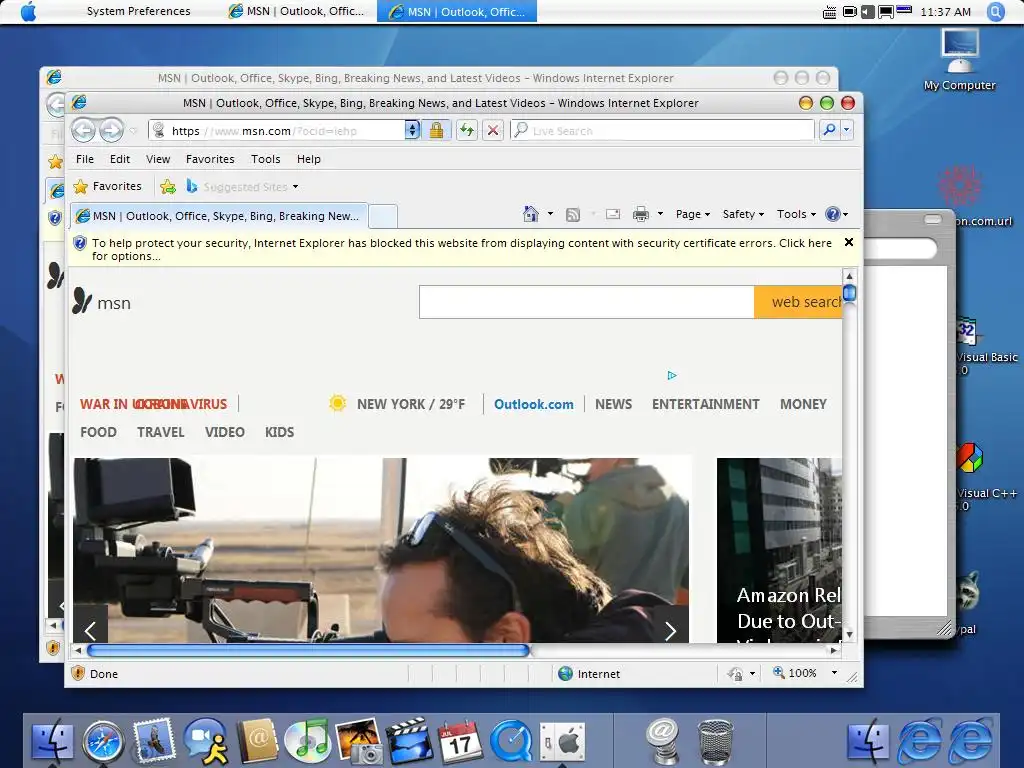This screenshot has height=768, width=1024.
Task: Click the vertical scrollbar thumb
Action: click(849, 293)
